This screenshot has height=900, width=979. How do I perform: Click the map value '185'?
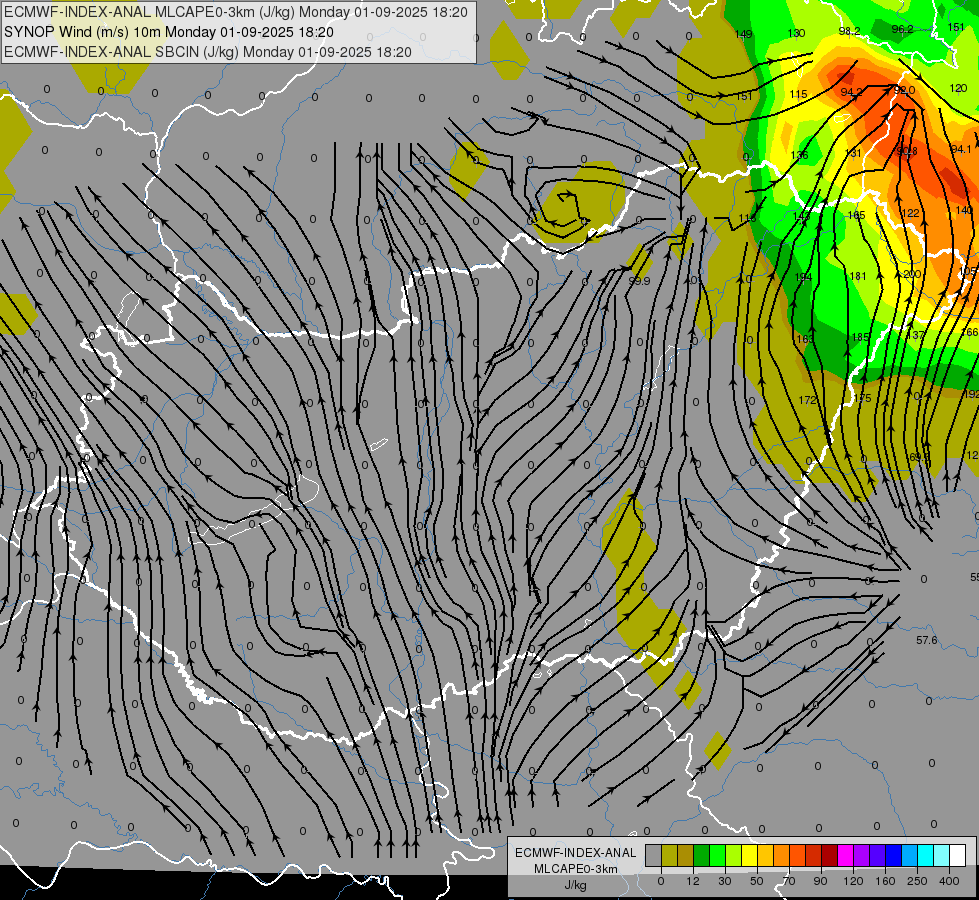(x=860, y=337)
